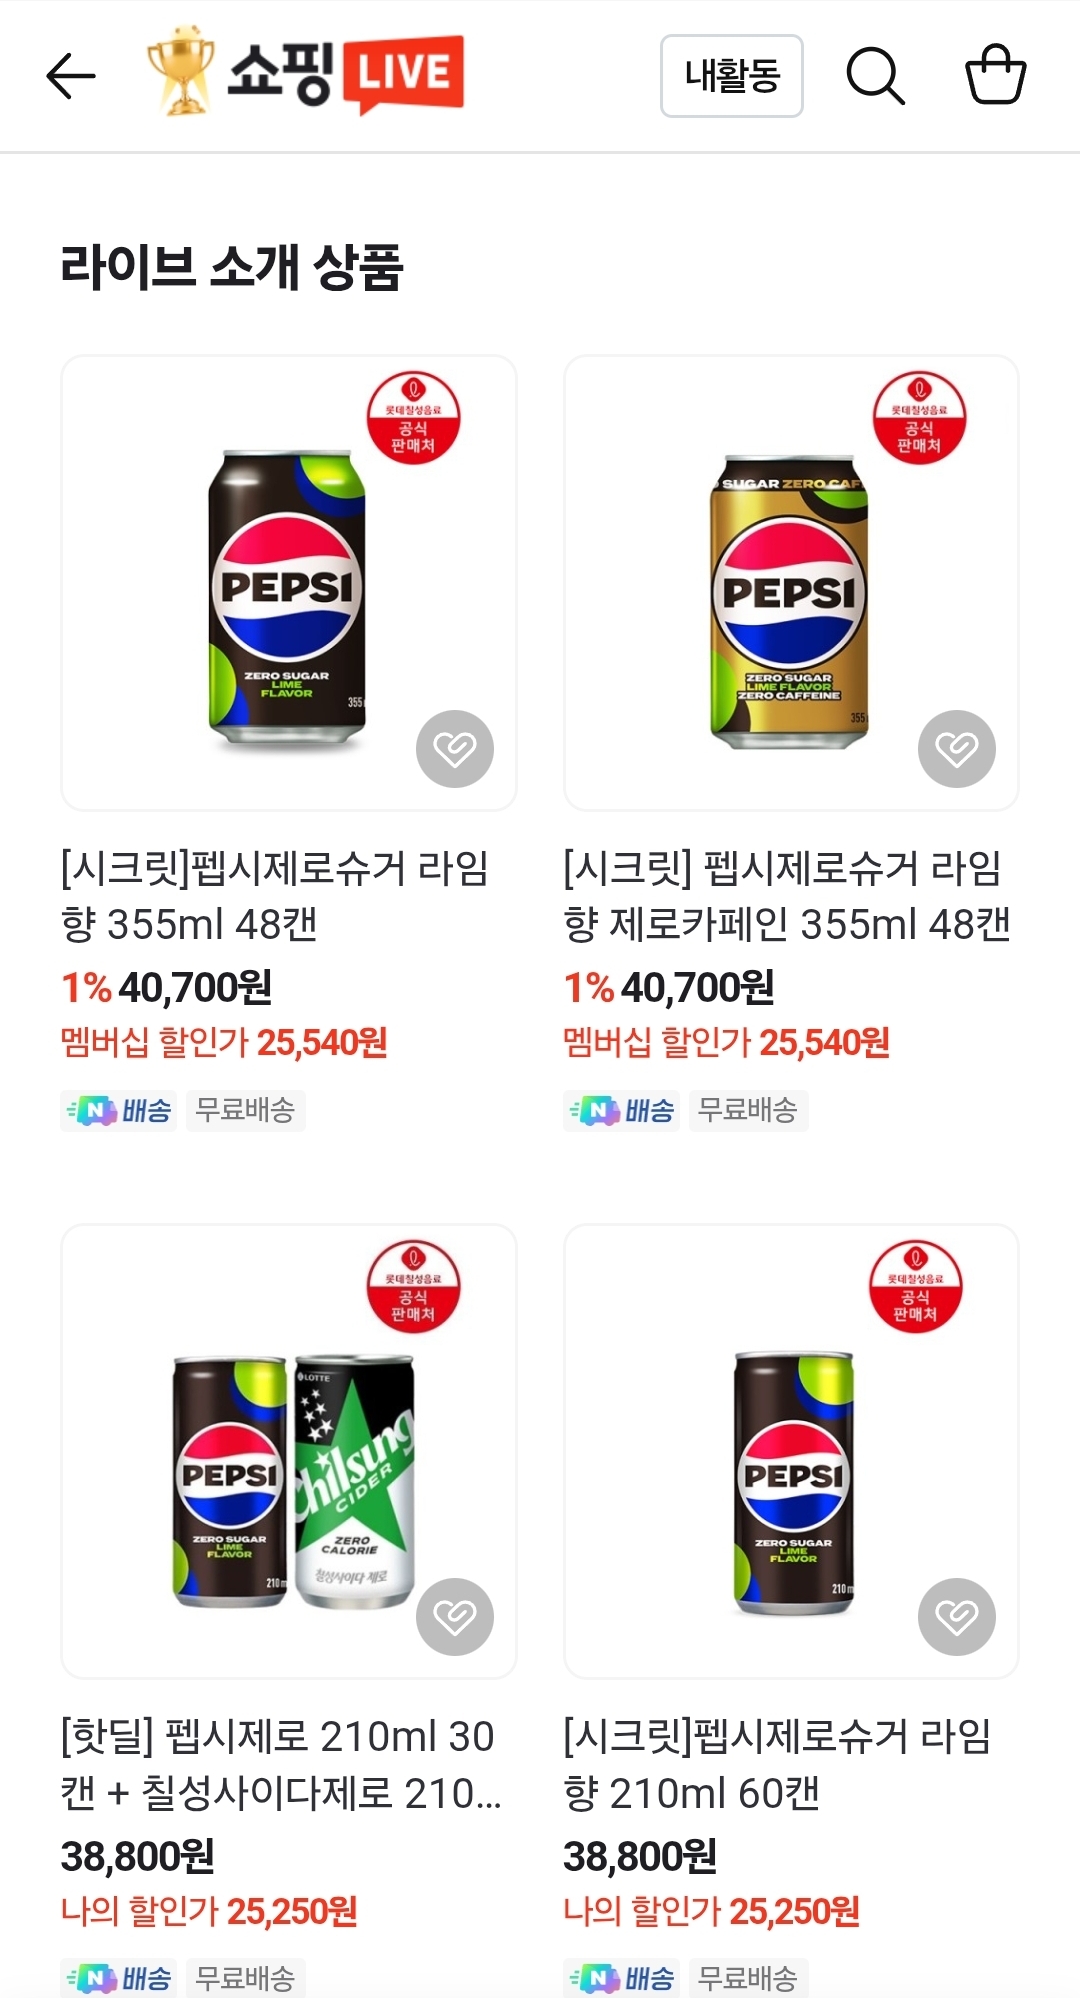1080x1998 pixels.
Task: Tap 나의 할인가 25,250원 on Pepsi-Cider bundle
Action: click(x=209, y=1911)
